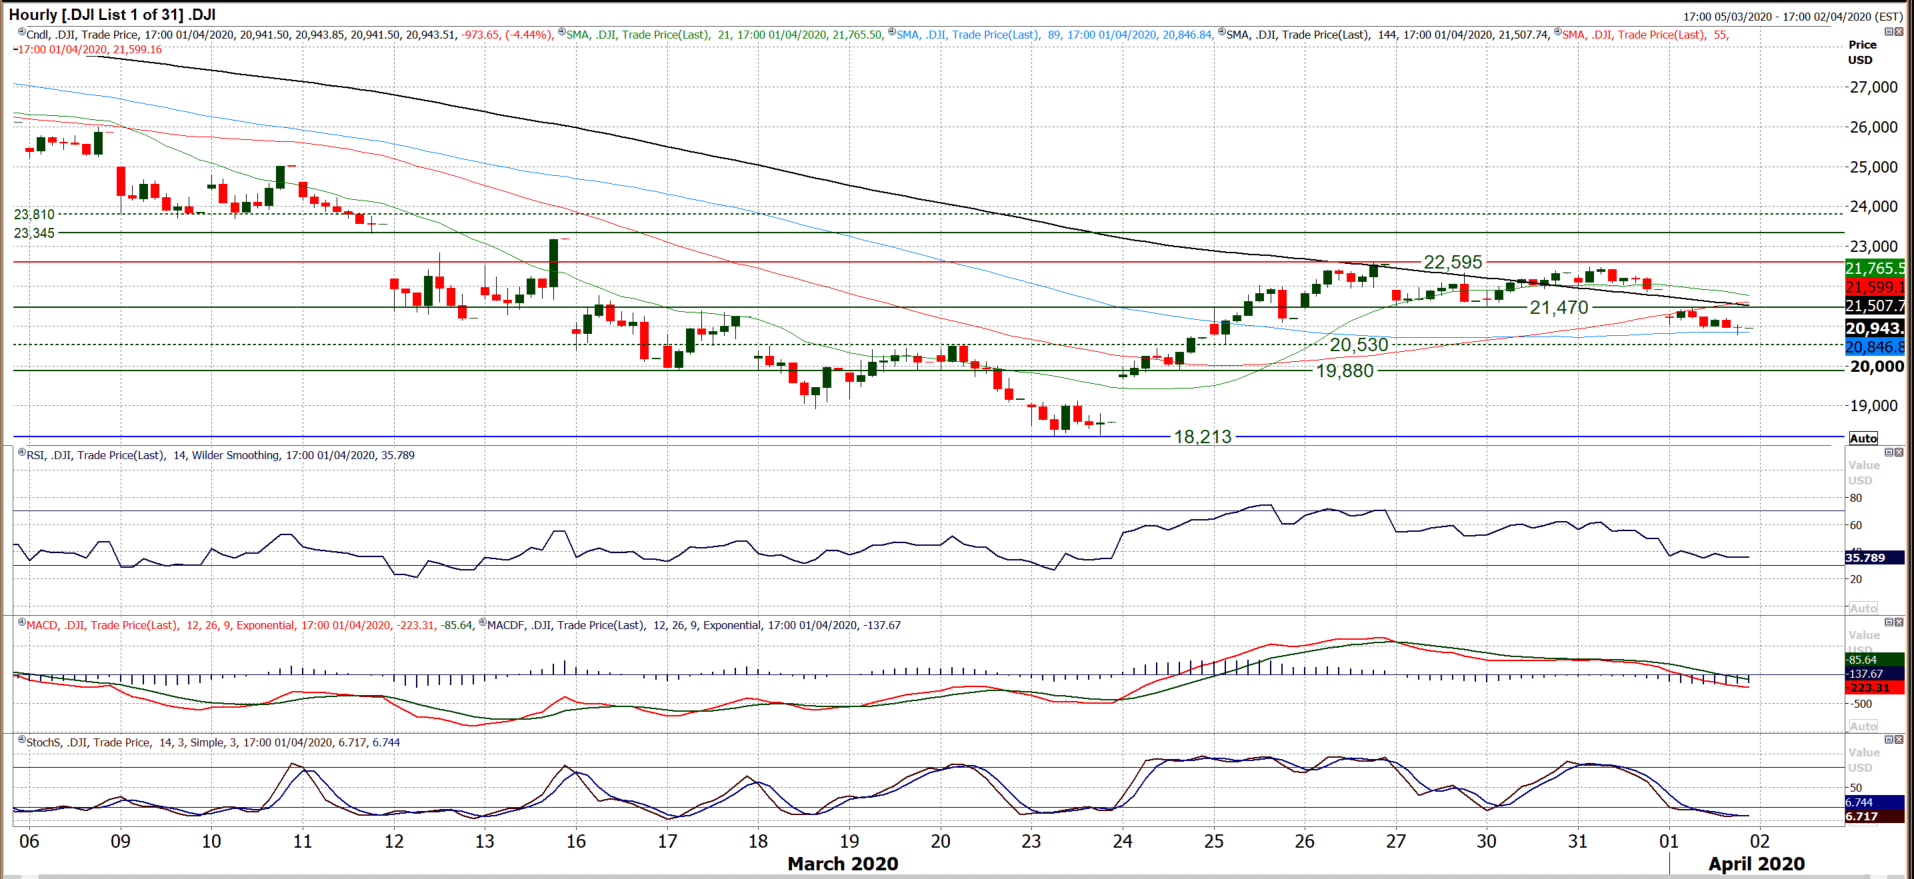Viewport: 1914px width, 879px height.
Task: Select the blue SMA 89 legend text
Action: point(1055,34)
